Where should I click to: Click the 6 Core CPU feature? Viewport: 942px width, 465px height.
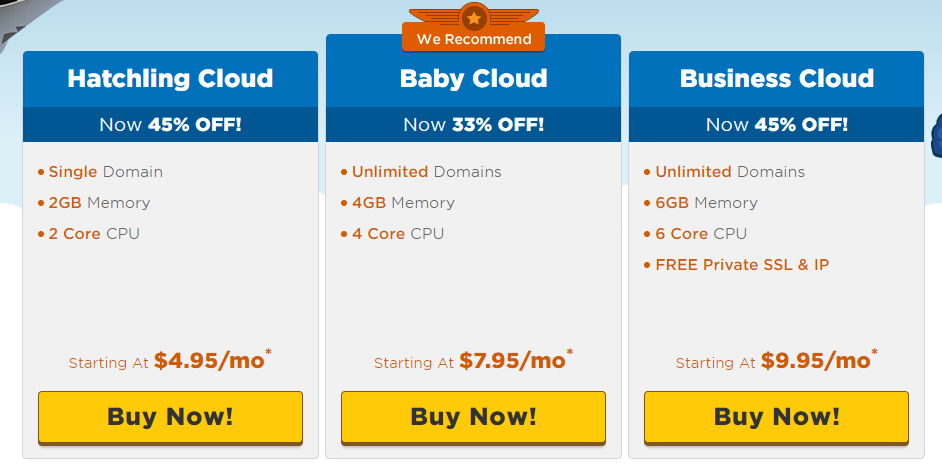pyautogui.click(x=700, y=234)
